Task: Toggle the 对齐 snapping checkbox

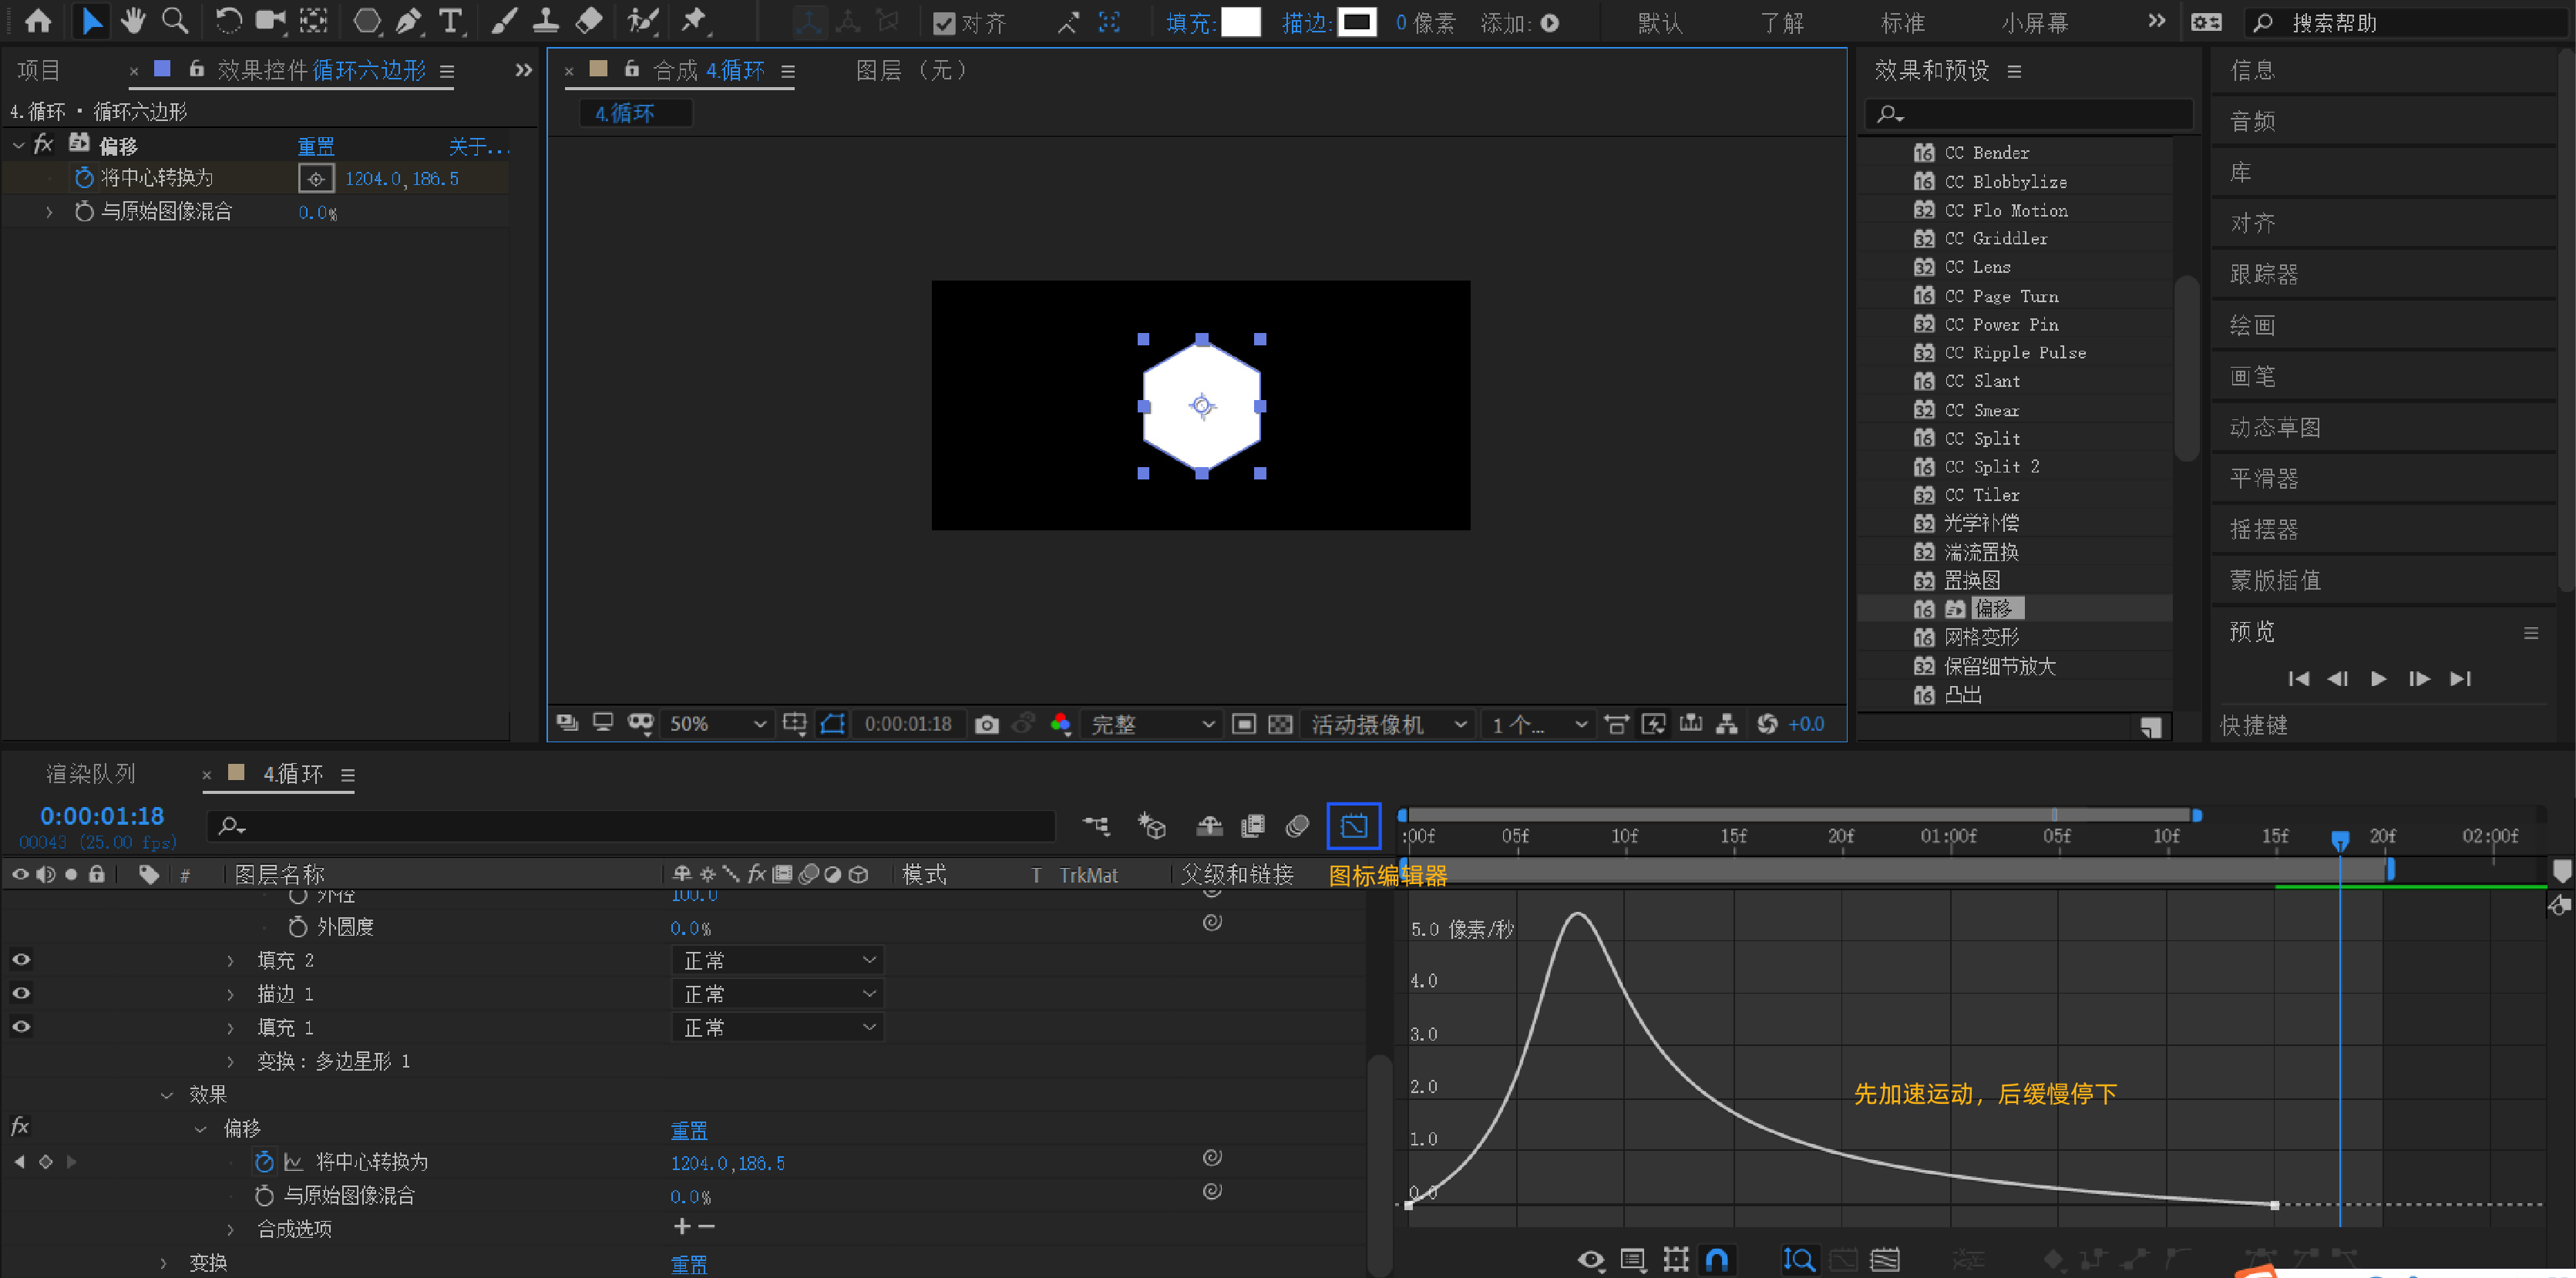Action: pos(943,23)
